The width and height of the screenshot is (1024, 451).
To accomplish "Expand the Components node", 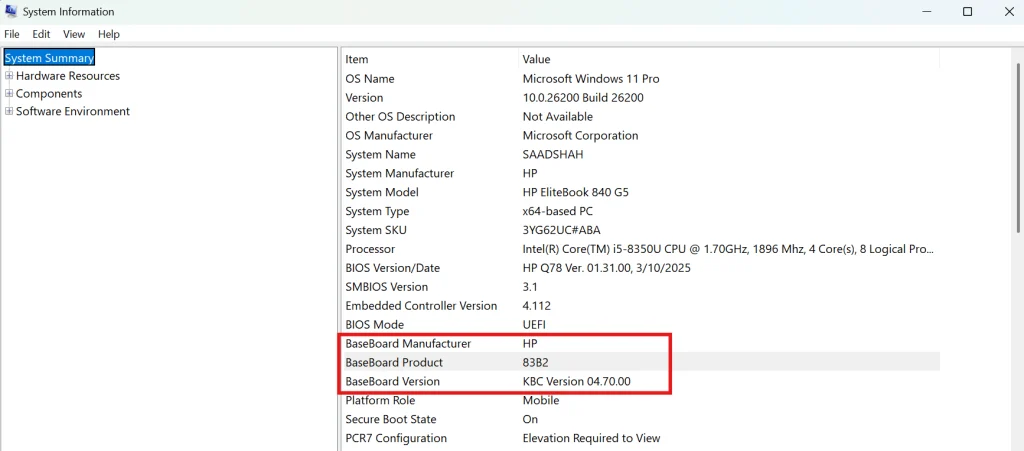I will click(x=9, y=93).
